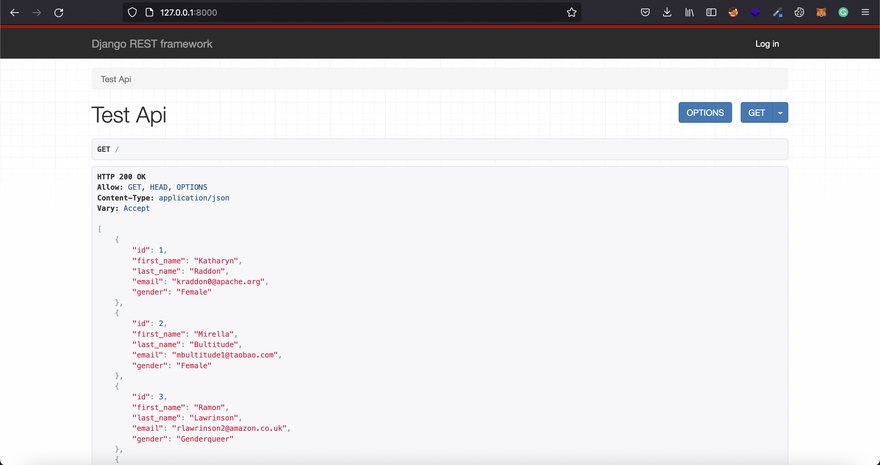Image resolution: width=880 pixels, height=465 pixels.
Task: Open the cookie extension icon
Action: point(733,12)
